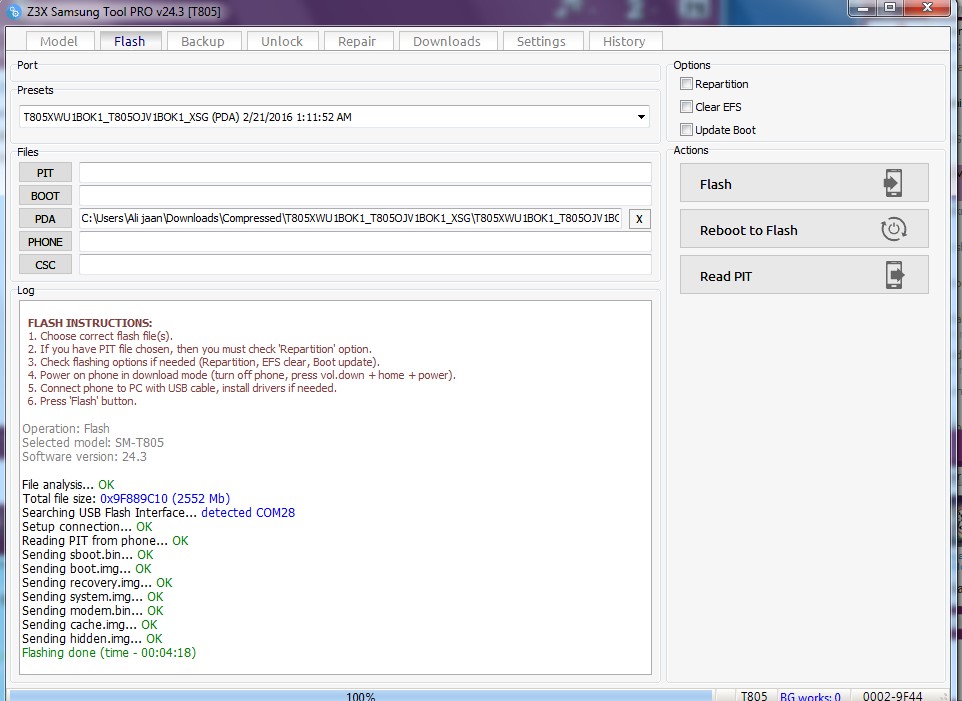Click 'Sending hidden.img... OK' log line
962x701 pixels.
click(92, 638)
